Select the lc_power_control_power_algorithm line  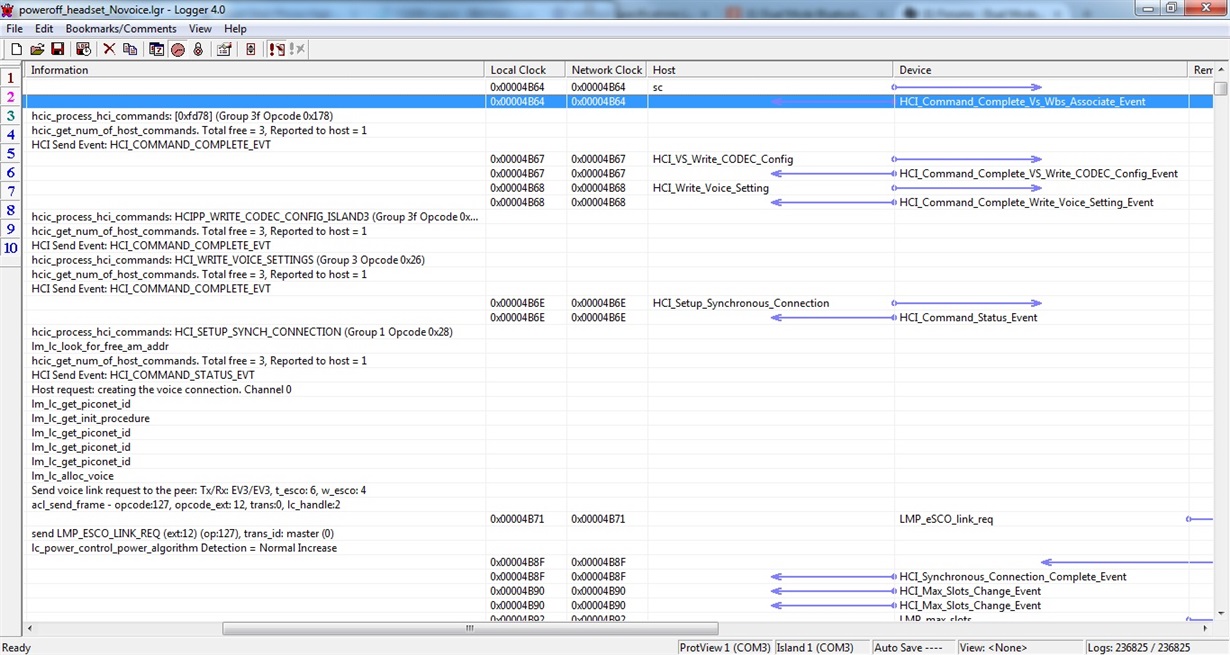pyautogui.click(x=184, y=548)
